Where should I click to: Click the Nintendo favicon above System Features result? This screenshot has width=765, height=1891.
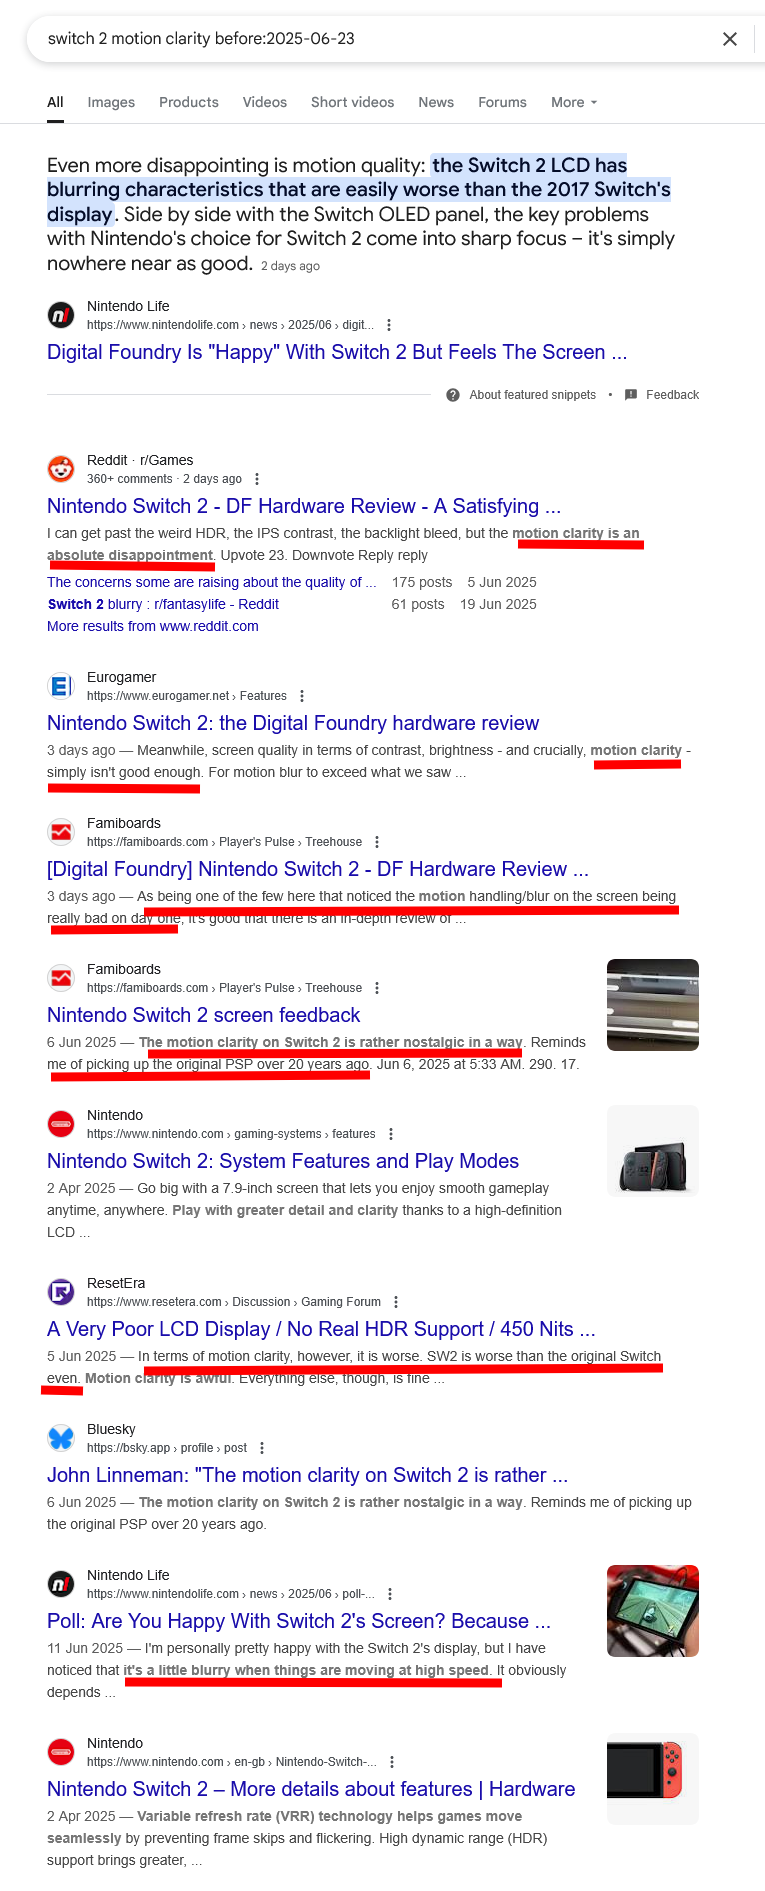point(61,1124)
